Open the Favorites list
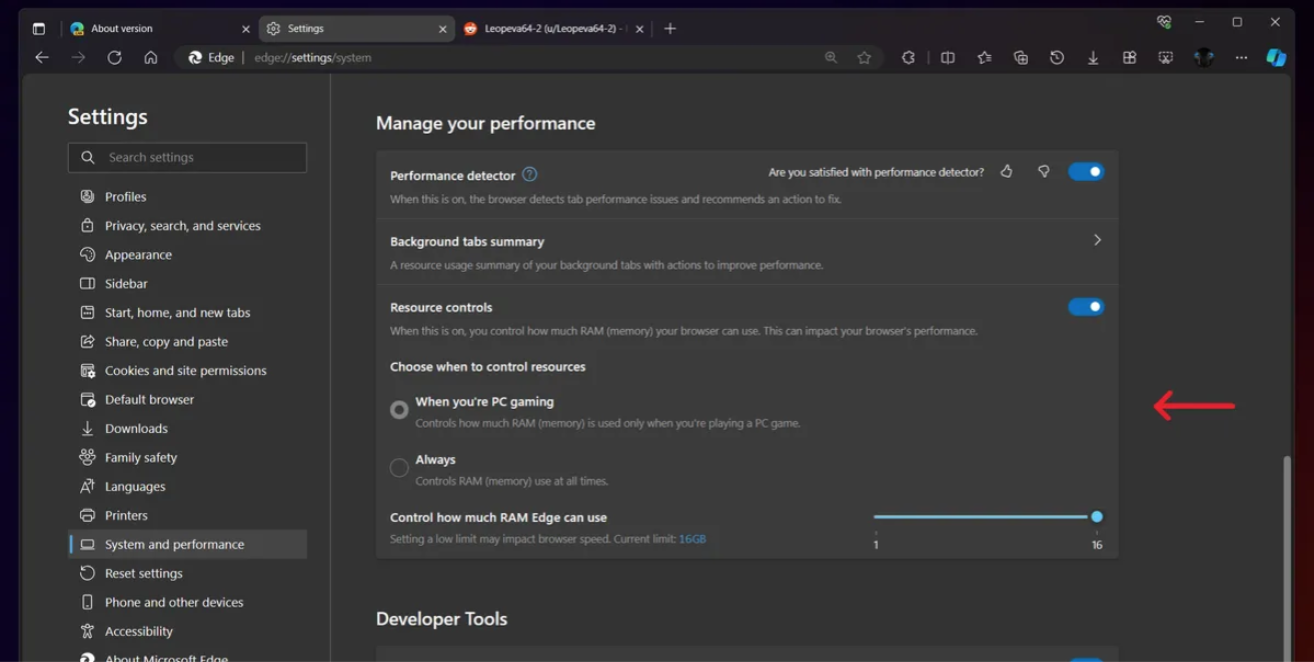Image resolution: width=1314 pixels, height=662 pixels. point(983,57)
